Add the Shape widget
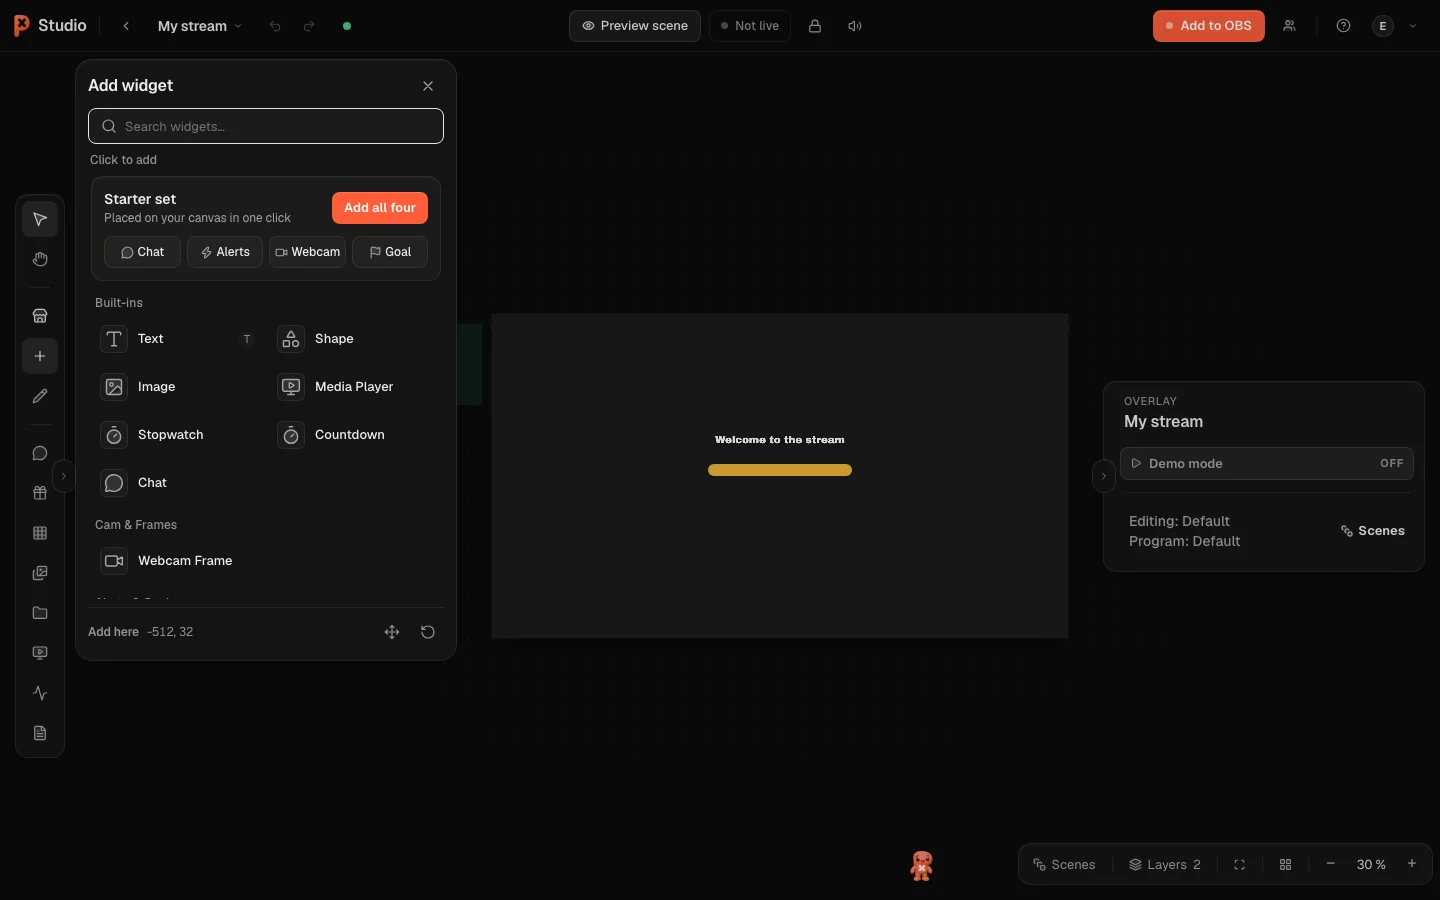The height and width of the screenshot is (900, 1440). point(354,339)
